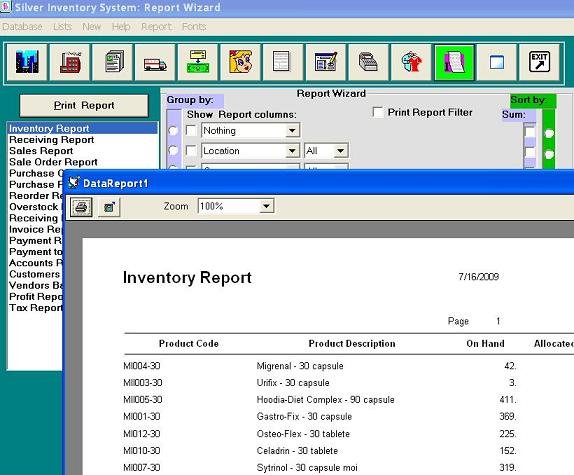The image size is (574, 475).
Task: Click the Silver Inventory System title icon
Action: tap(5, 7)
